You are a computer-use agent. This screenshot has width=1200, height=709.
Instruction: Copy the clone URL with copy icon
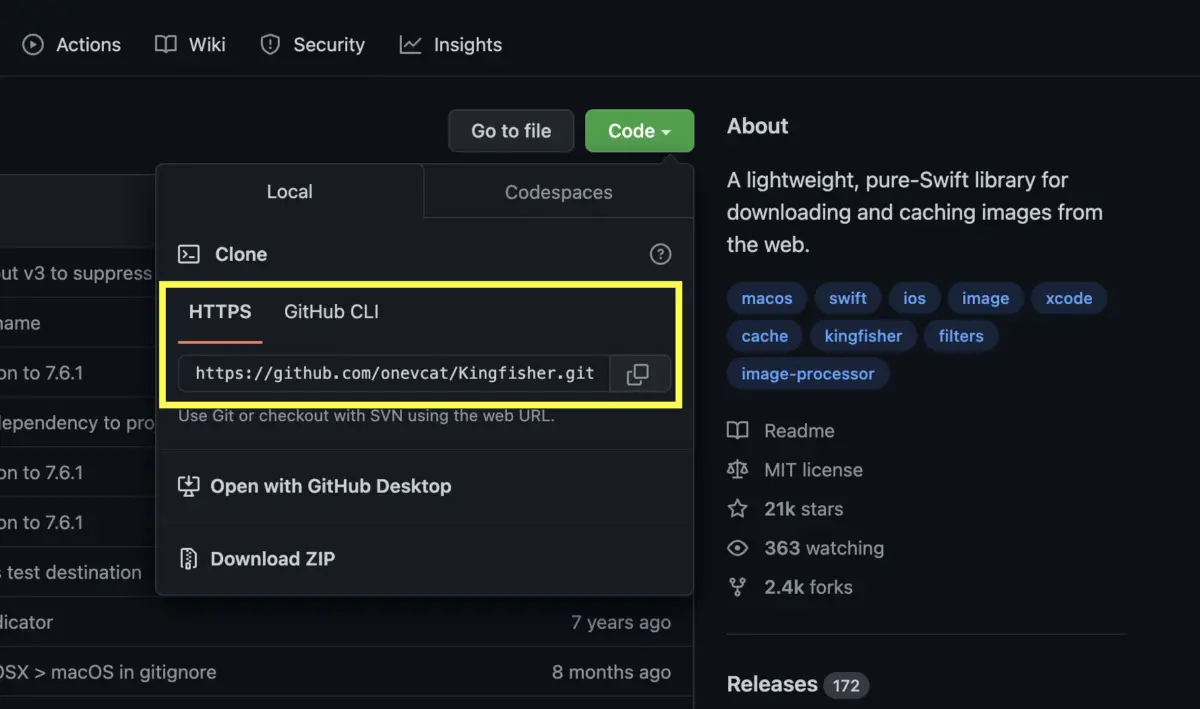coord(638,374)
